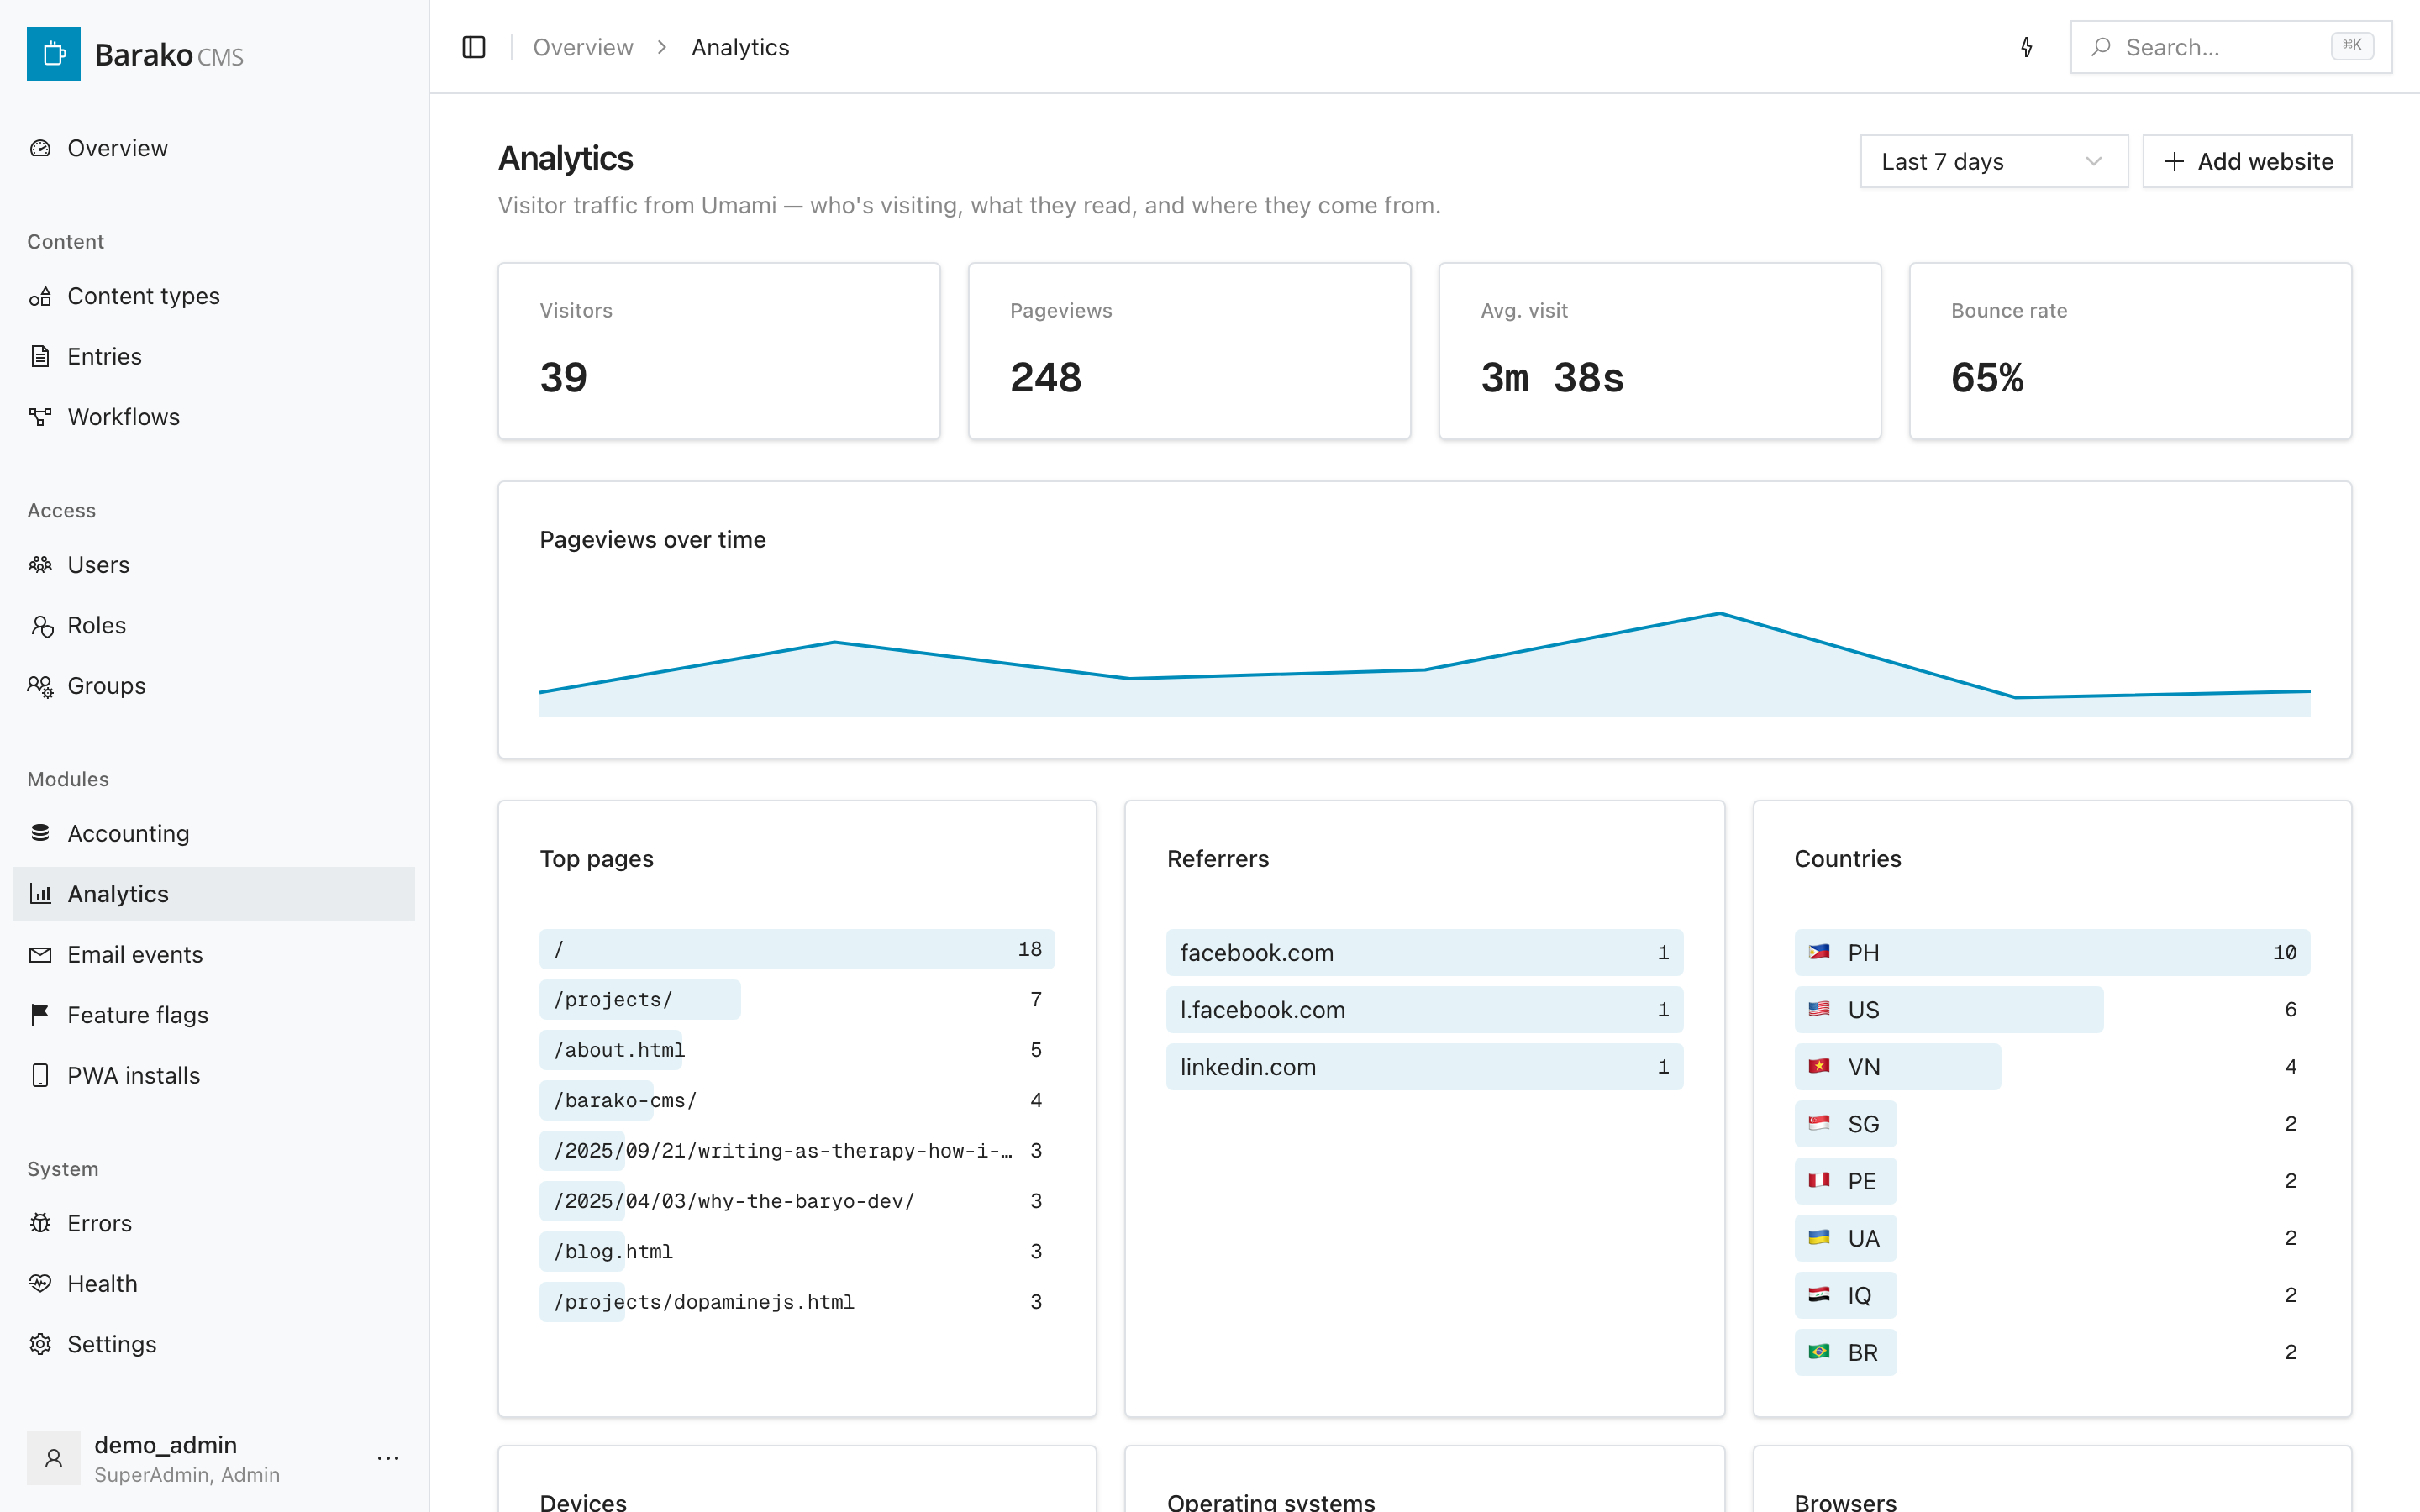Click the Brazil flag in Countries

[1819, 1352]
